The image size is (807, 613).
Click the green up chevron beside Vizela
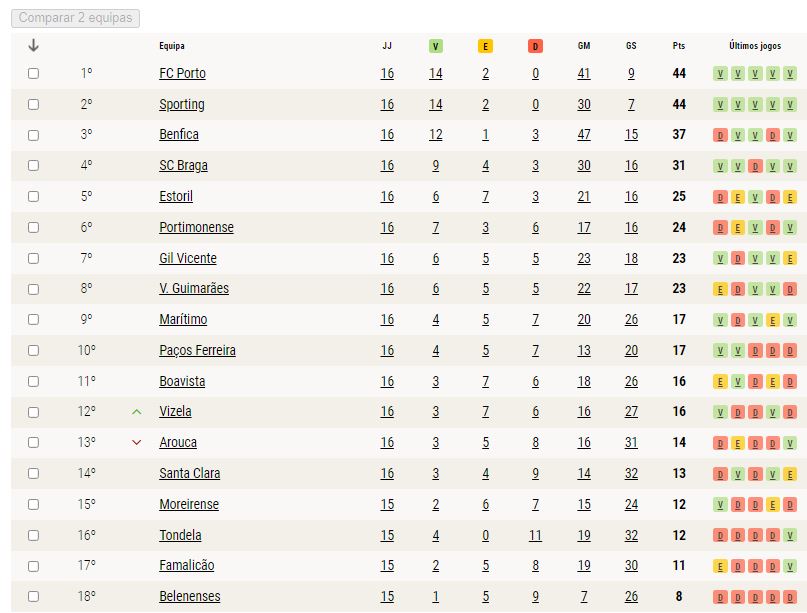136,412
